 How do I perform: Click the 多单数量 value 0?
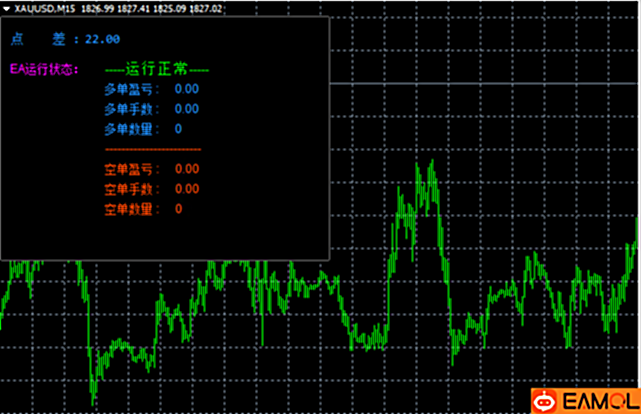pos(178,129)
